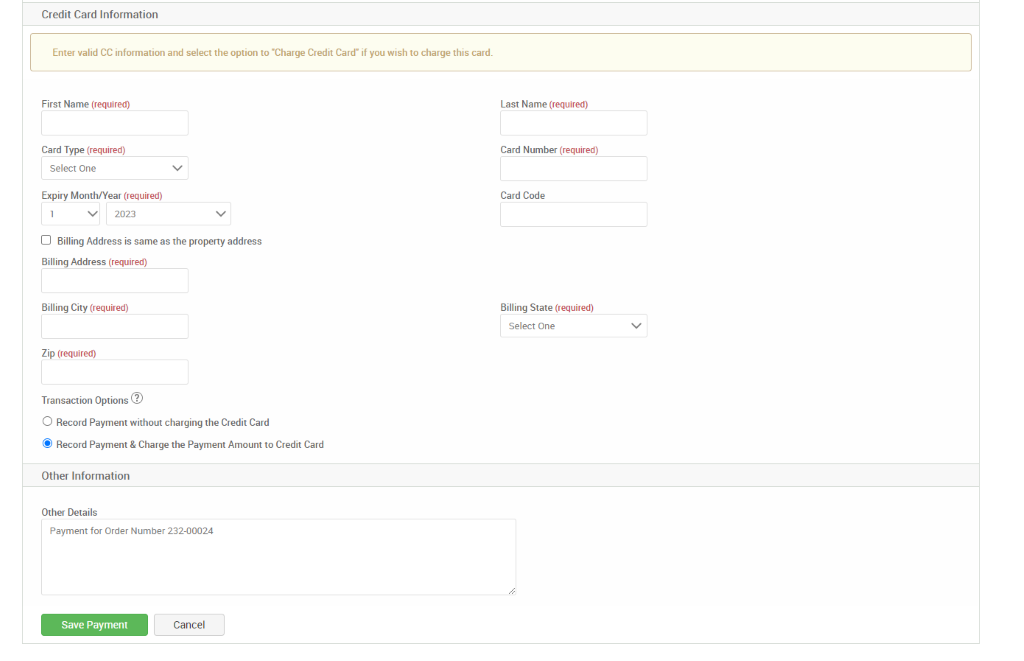Focus the Billing City input field
The image size is (1024, 661).
pos(115,327)
